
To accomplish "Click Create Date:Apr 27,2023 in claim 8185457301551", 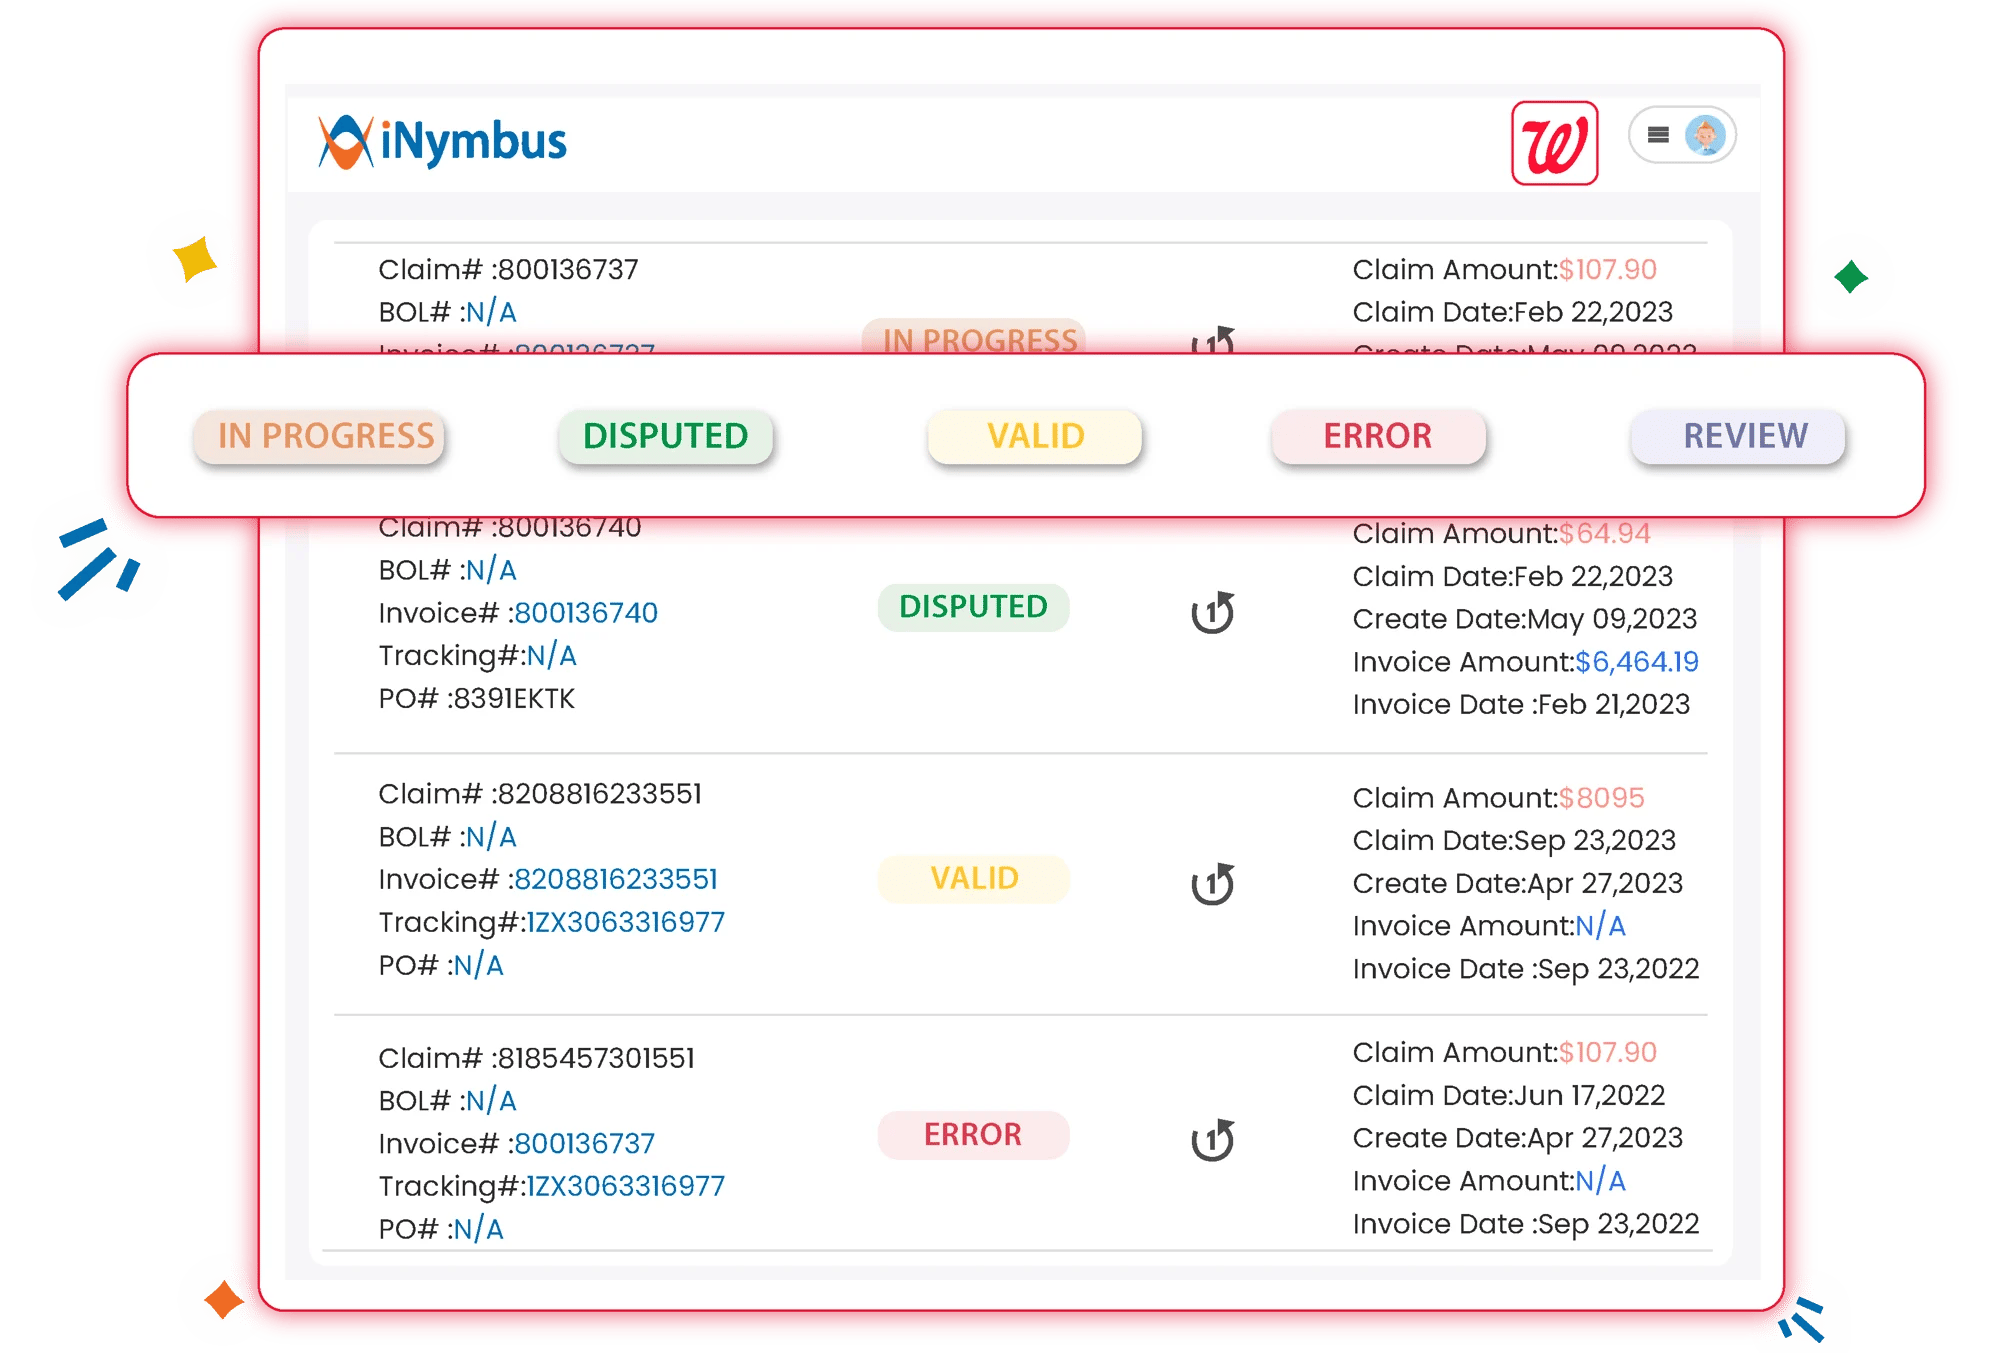I will click(x=1518, y=1138).
